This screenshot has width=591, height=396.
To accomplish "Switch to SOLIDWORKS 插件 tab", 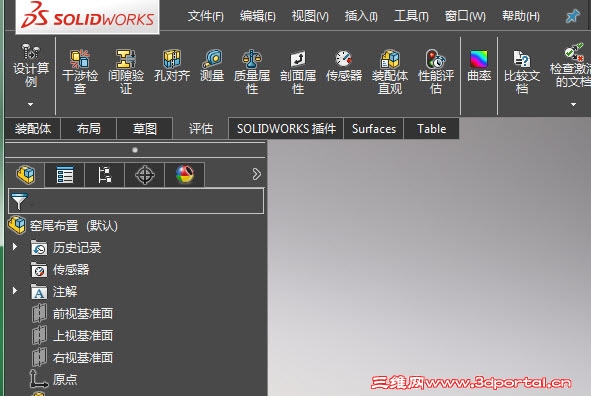I will click(286, 128).
